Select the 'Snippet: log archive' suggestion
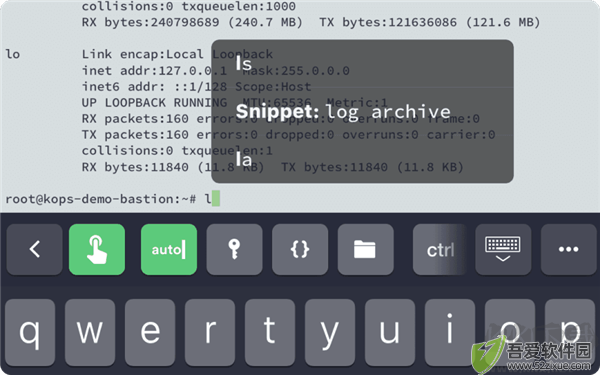 [362, 111]
